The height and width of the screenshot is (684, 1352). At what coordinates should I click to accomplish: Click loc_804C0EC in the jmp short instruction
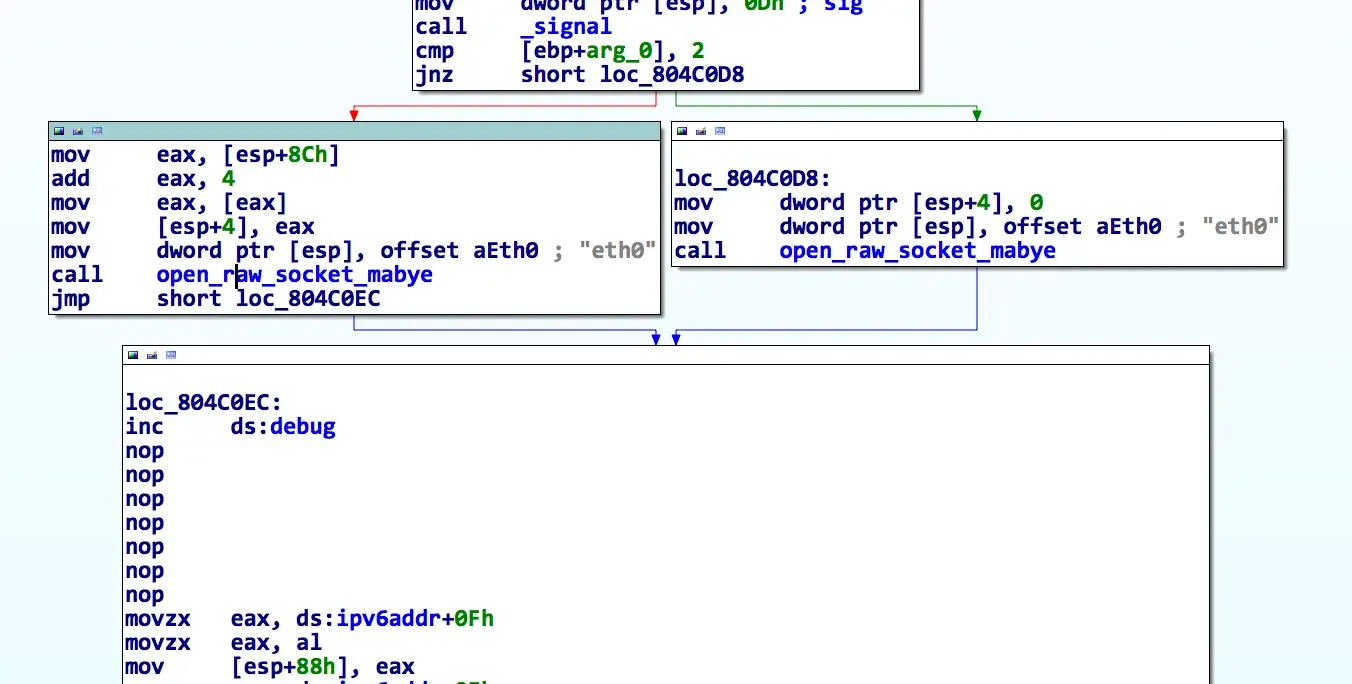click(x=308, y=298)
